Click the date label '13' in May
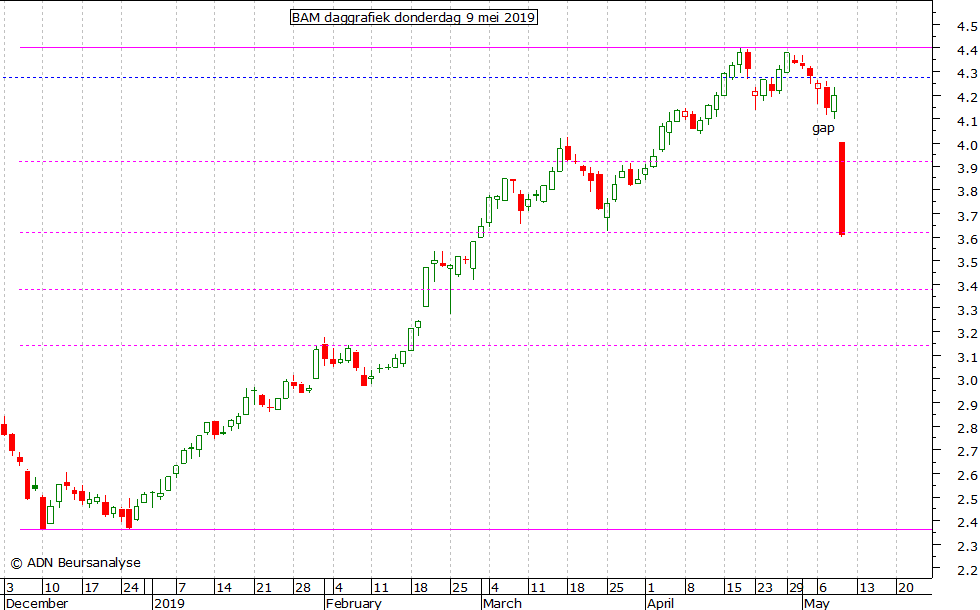980x610 pixels. 866,588
